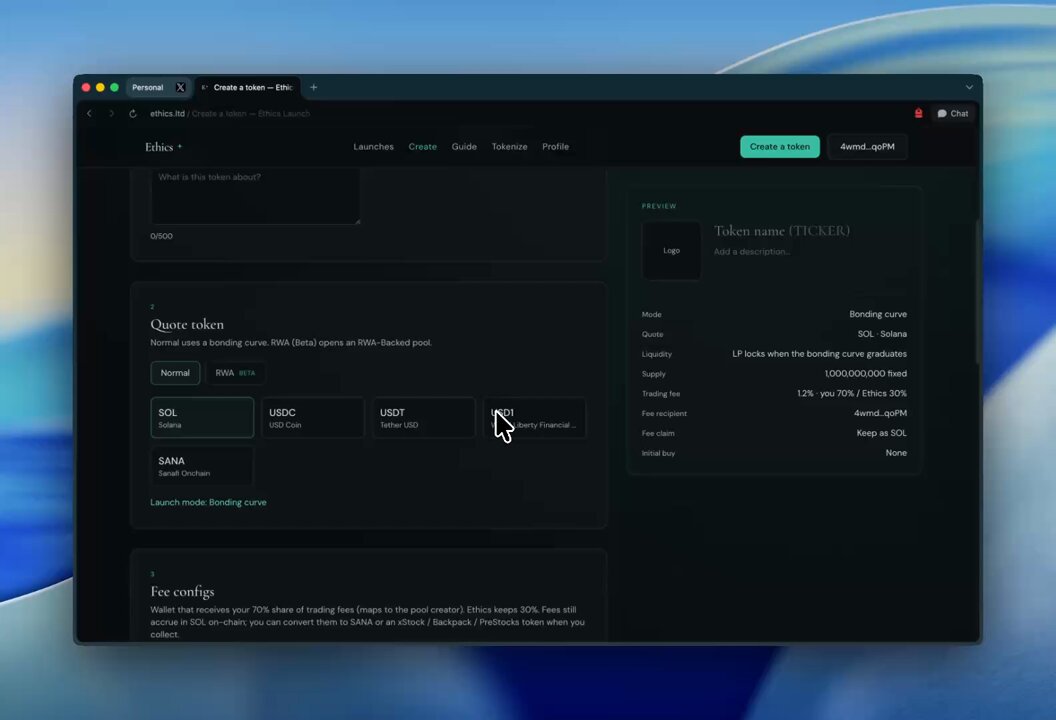Select SANA quote token option

pyautogui.click(x=202, y=466)
